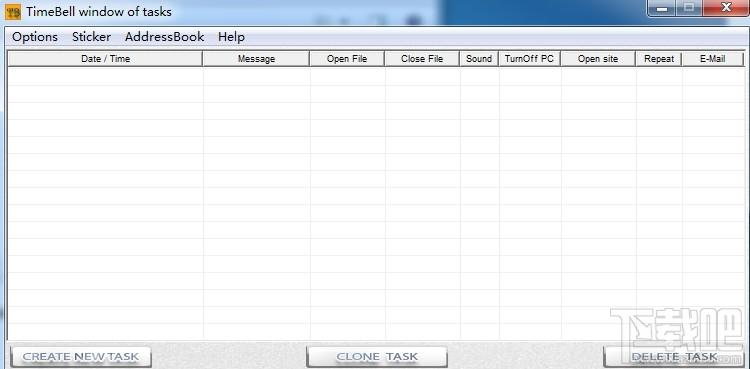Image resolution: width=750 pixels, height=369 pixels.
Task: Select the E-Mail column header
Action: click(713, 59)
